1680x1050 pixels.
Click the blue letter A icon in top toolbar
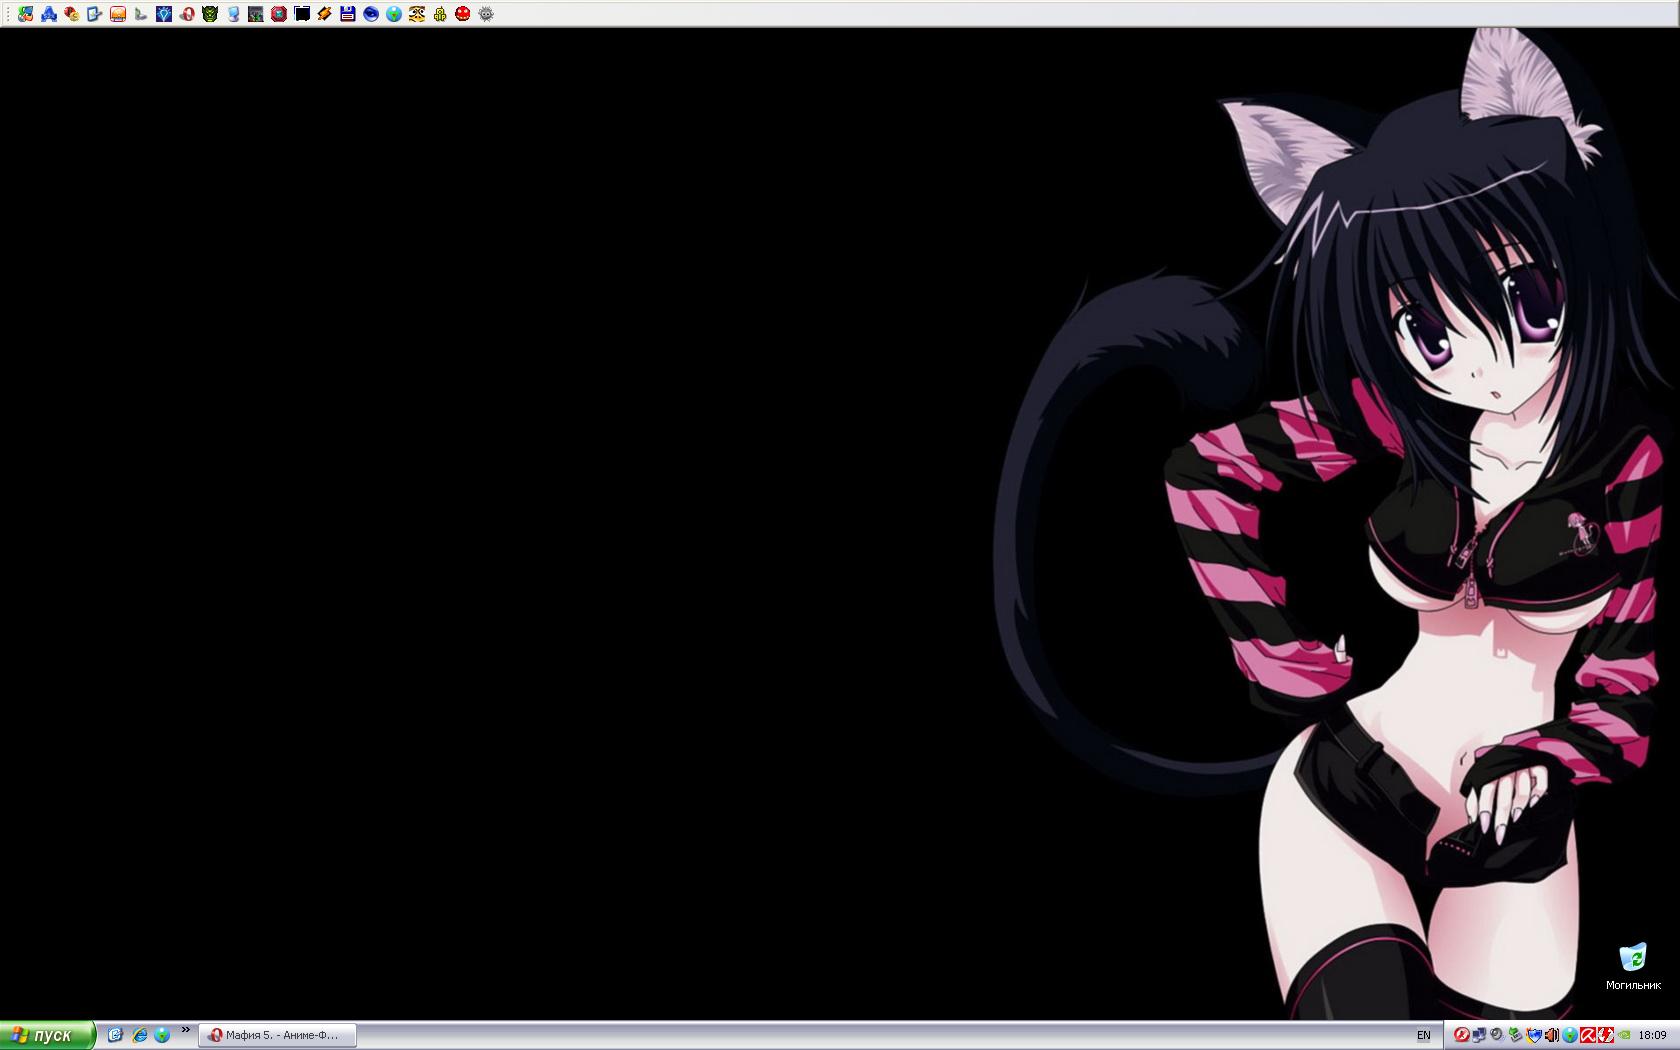[x=48, y=14]
